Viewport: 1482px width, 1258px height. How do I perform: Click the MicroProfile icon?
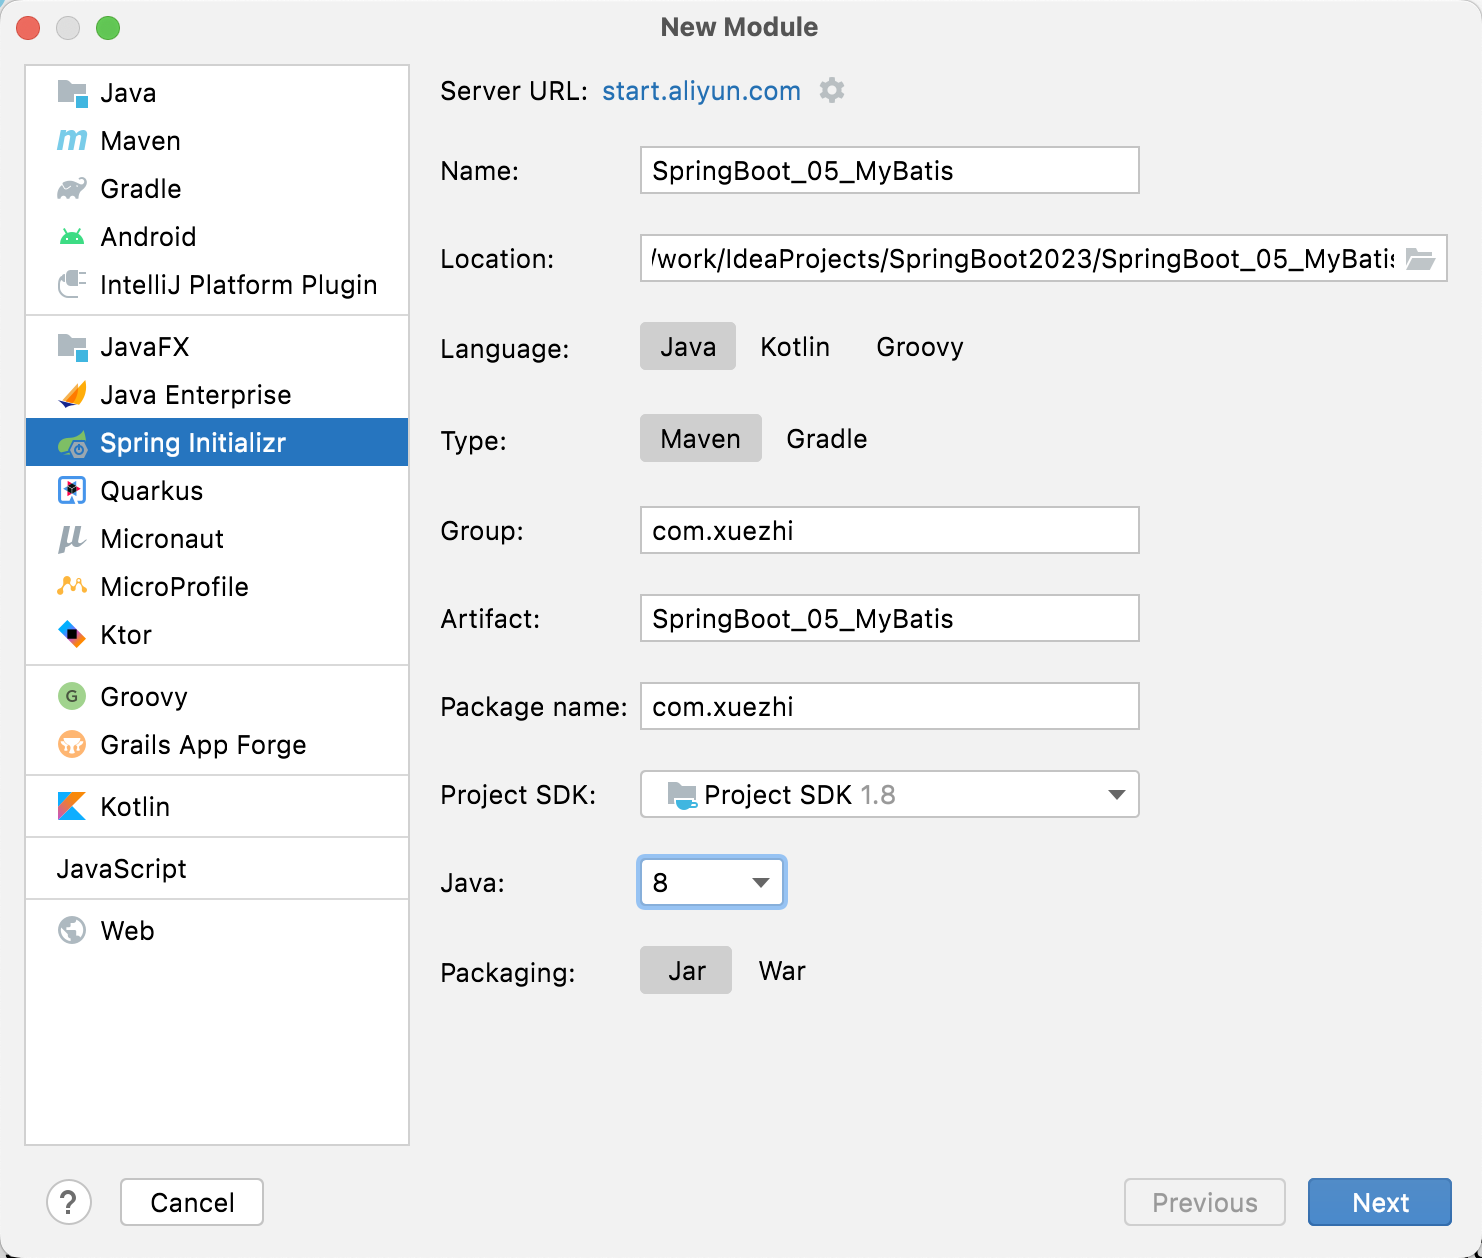point(72,587)
